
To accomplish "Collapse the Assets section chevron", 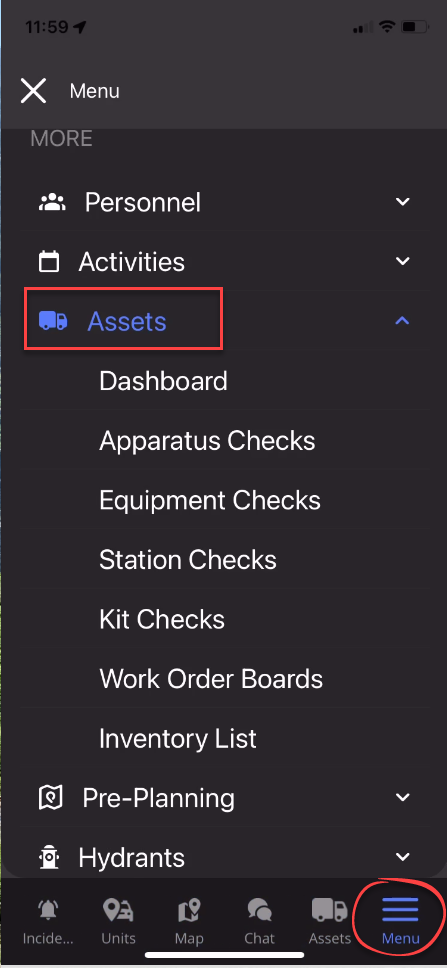I will point(403,320).
